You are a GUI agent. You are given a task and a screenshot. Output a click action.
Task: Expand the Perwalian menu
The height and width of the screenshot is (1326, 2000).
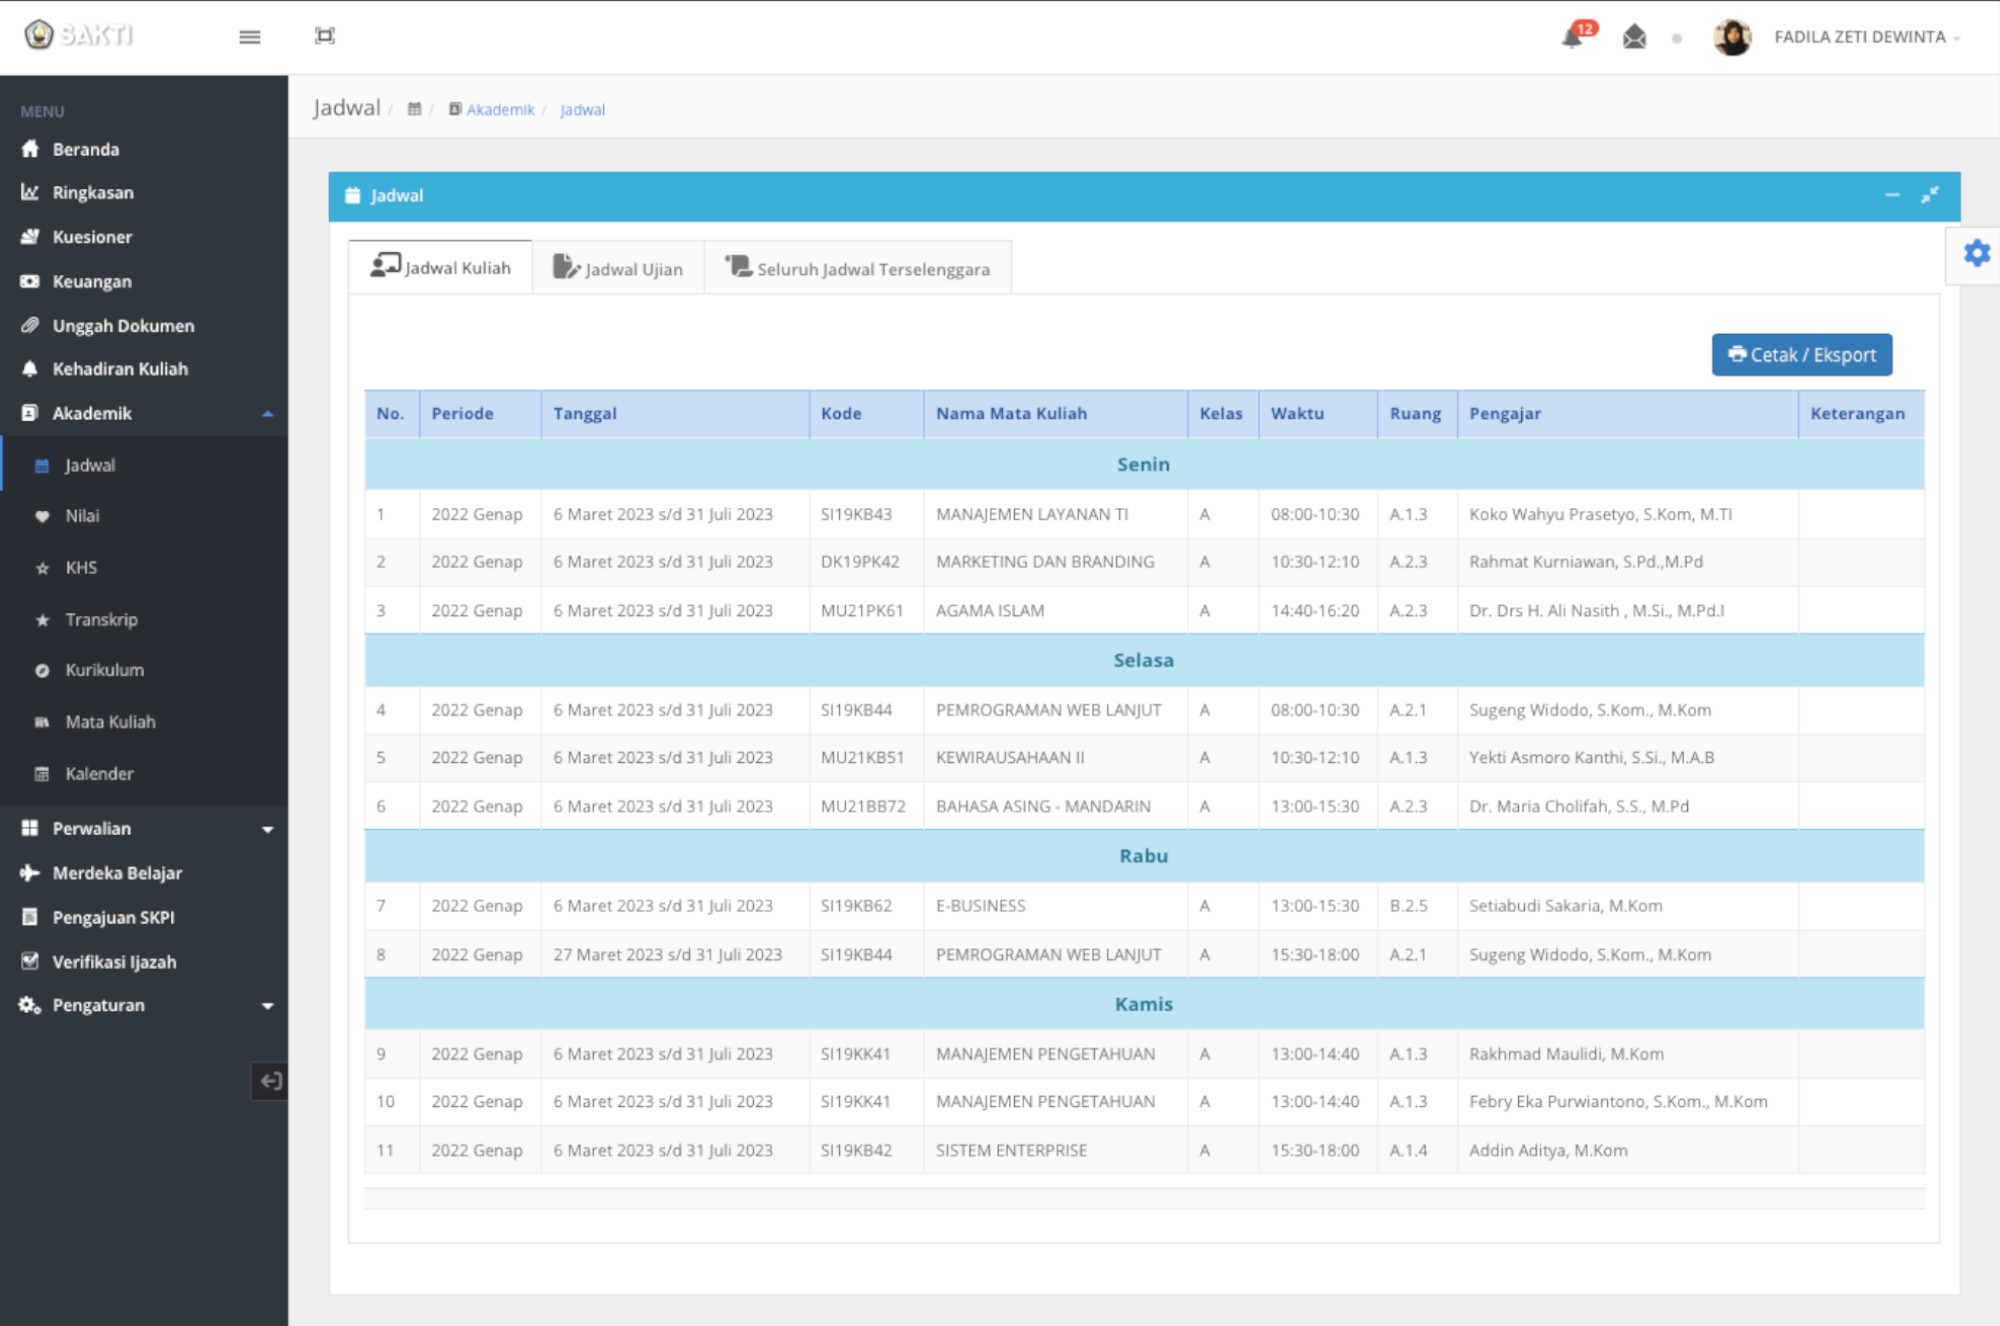[x=91, y=828]
